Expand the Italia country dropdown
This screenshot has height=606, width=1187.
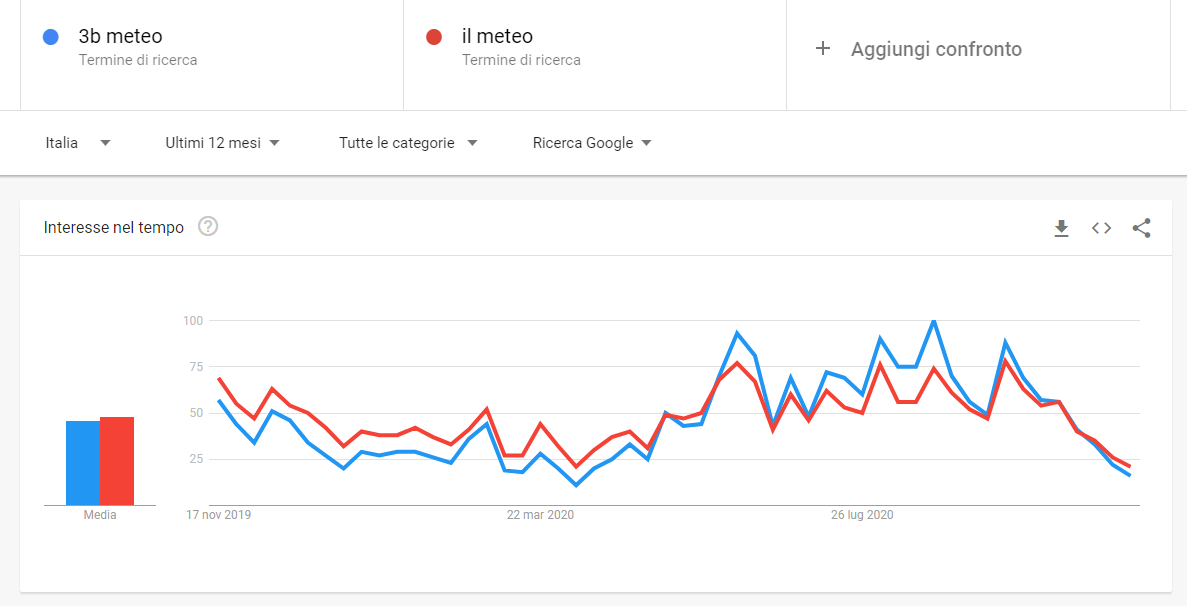pyautogui.click(x=77, y=143)
